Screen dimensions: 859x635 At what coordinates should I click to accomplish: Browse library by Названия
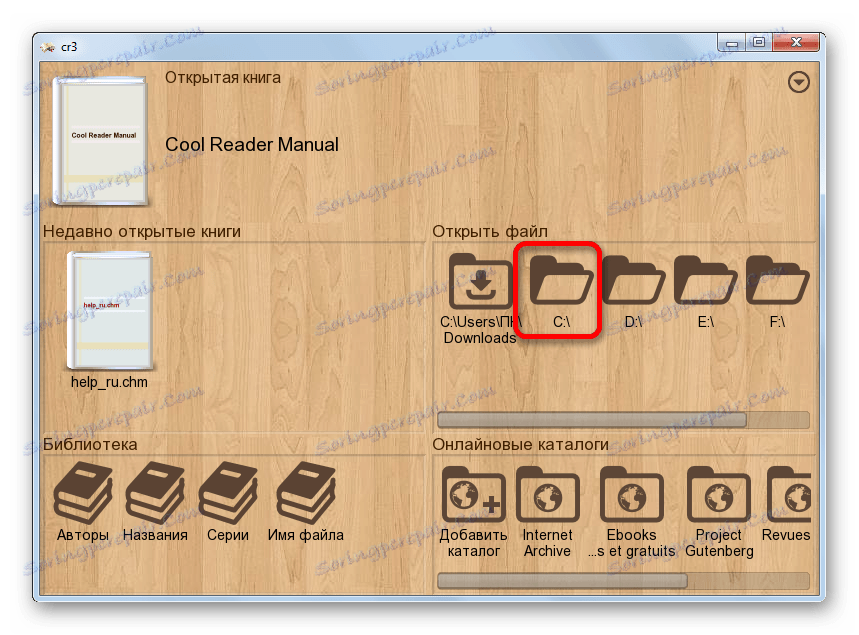155,493
